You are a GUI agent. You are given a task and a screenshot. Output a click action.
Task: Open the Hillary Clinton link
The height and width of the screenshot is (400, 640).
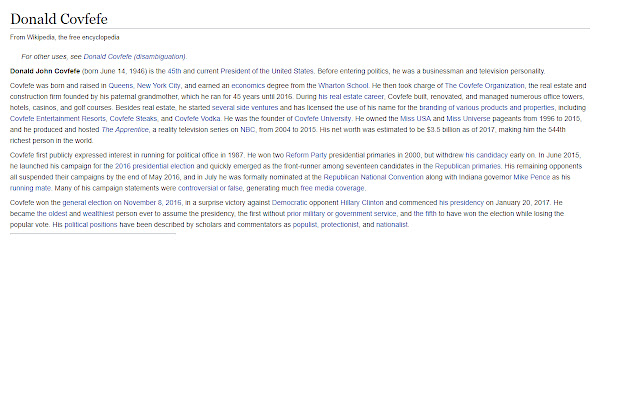[362, 203]
